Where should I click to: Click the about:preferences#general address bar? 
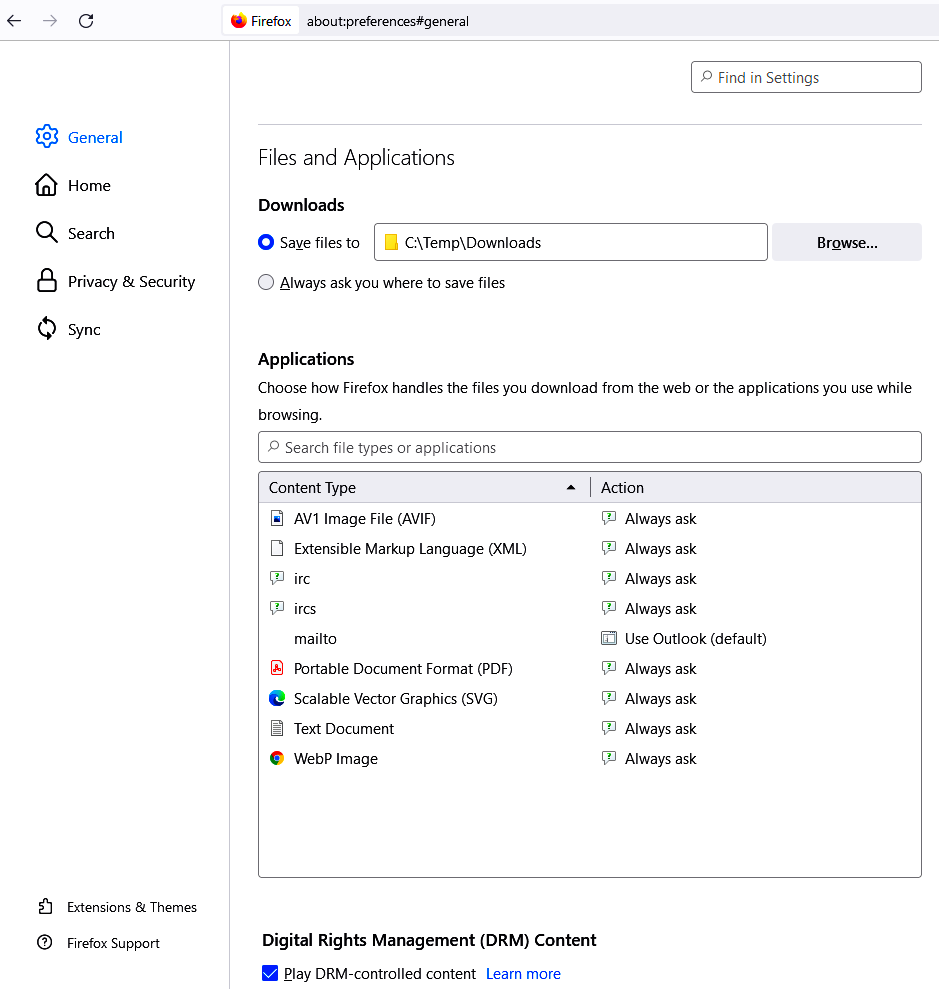point(387,21)
